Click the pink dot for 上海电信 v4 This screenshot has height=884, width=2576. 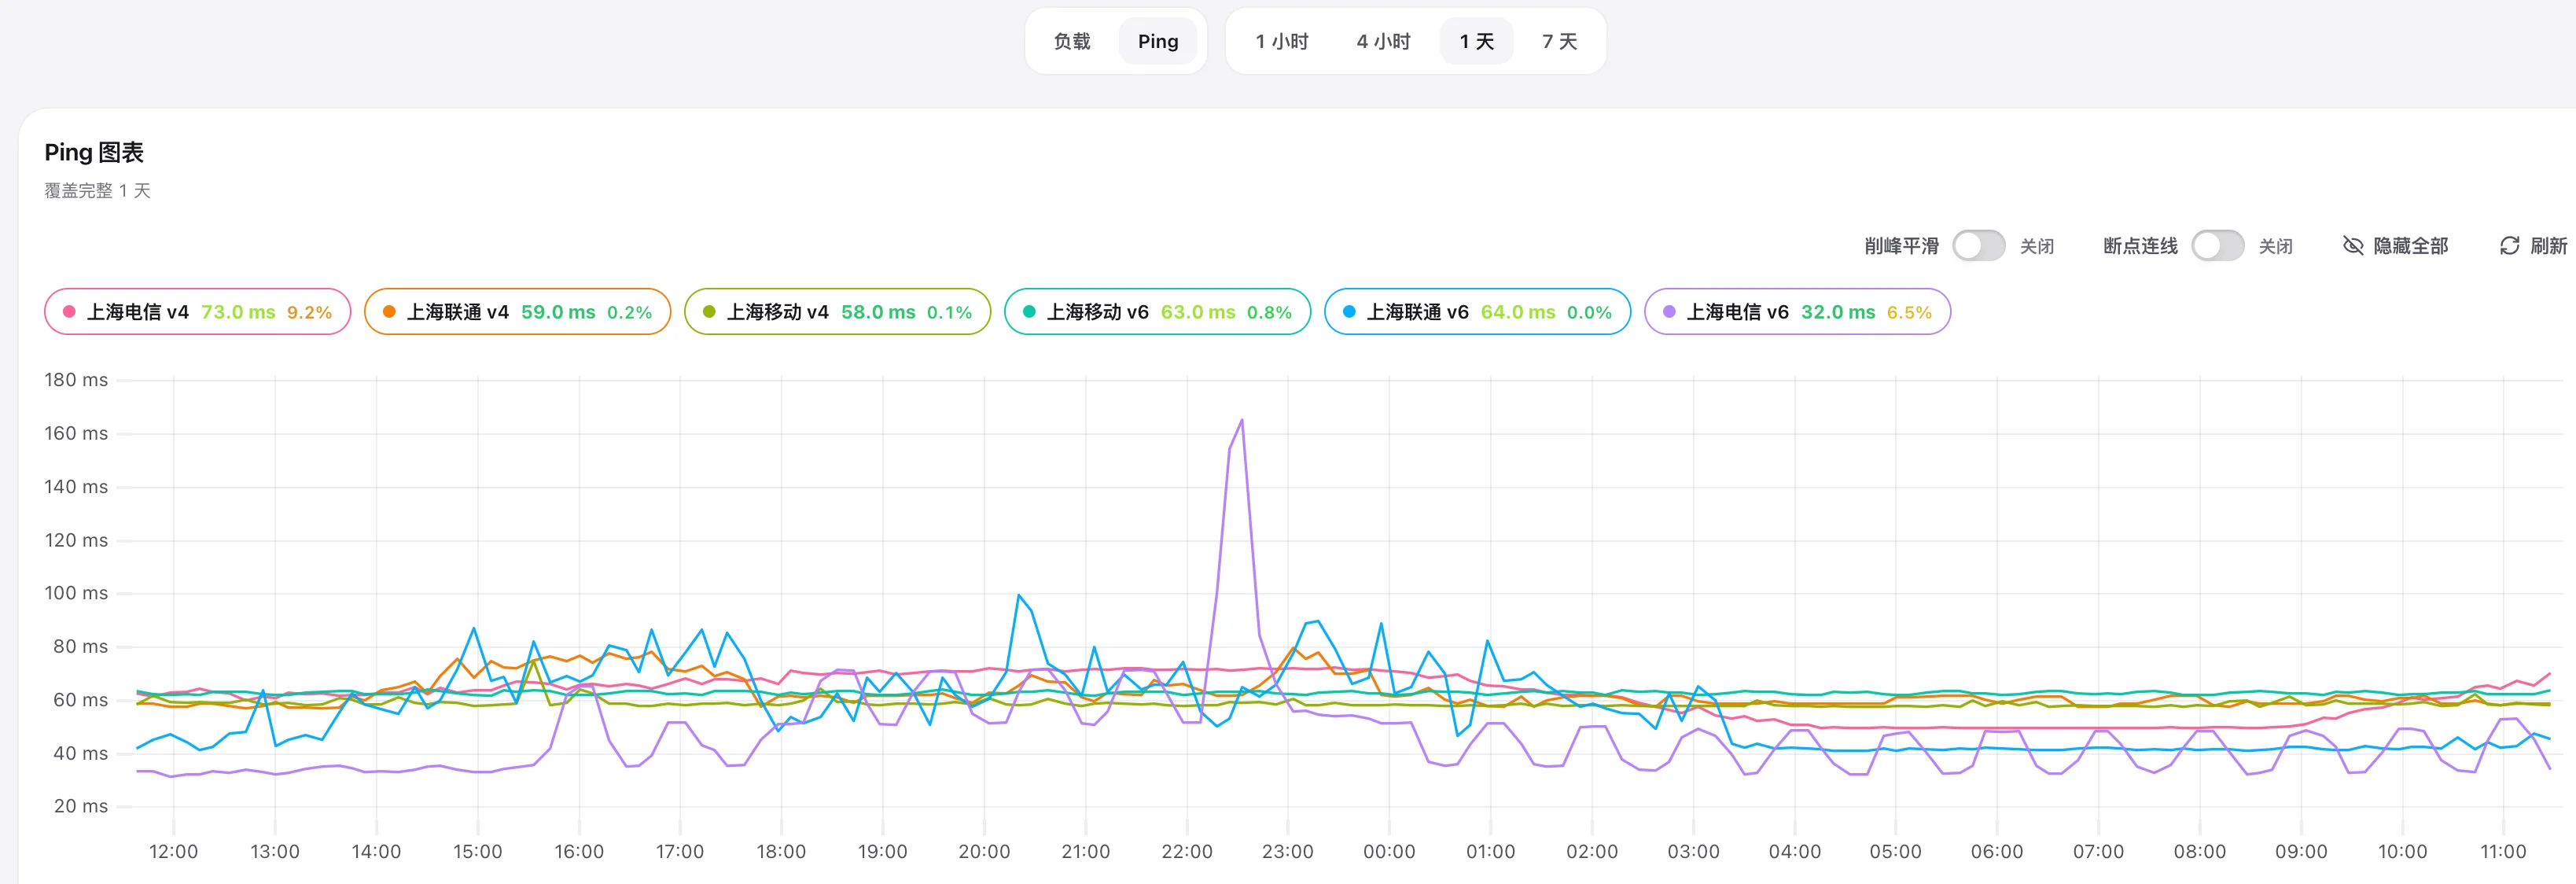tap(69, 312)
